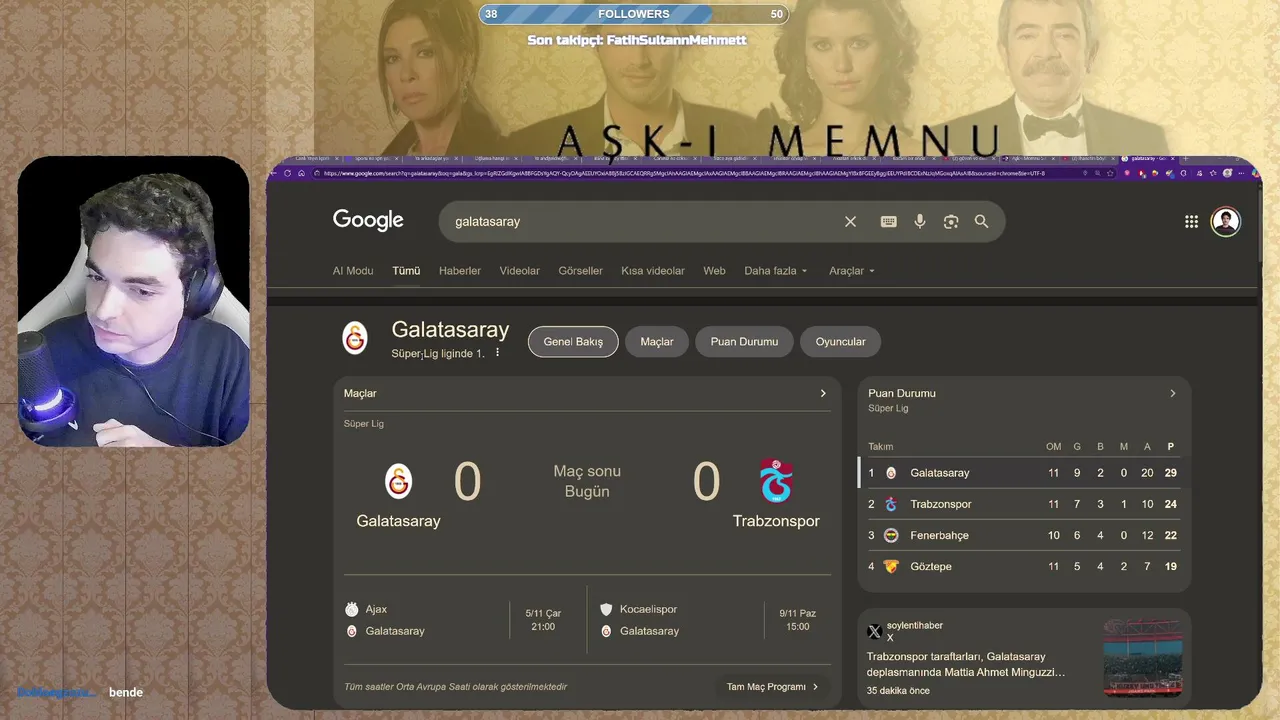Select the Genel Bakış chip

tap(573, 341)
